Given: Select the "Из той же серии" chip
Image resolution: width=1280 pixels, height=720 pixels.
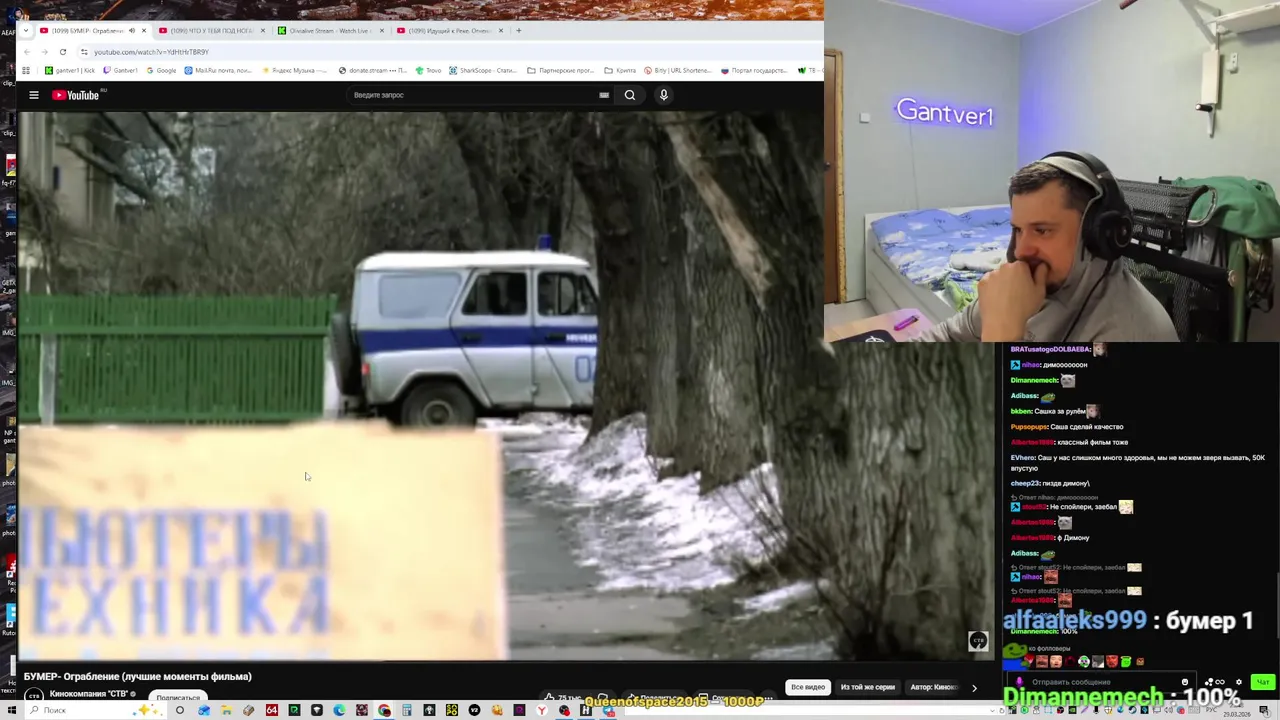Looking at the screenshot, I should click(868, 687).
